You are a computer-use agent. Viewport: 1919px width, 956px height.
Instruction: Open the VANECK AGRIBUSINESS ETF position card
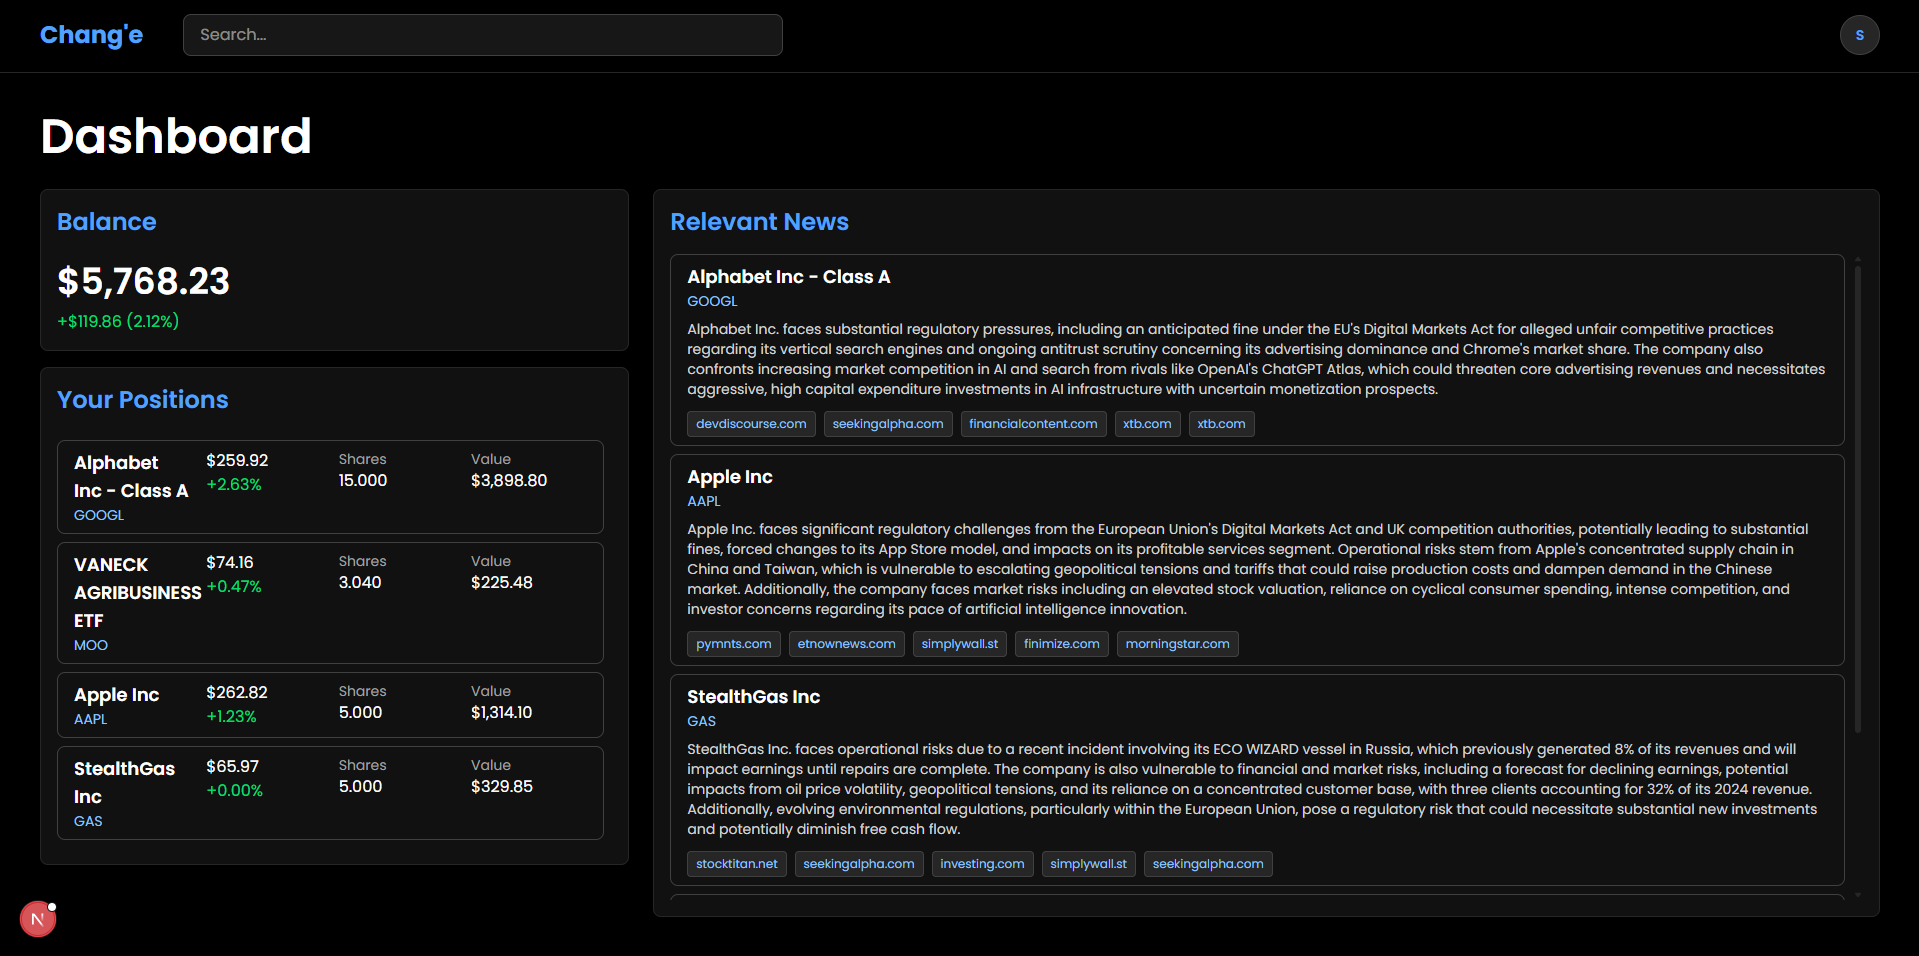330,603
